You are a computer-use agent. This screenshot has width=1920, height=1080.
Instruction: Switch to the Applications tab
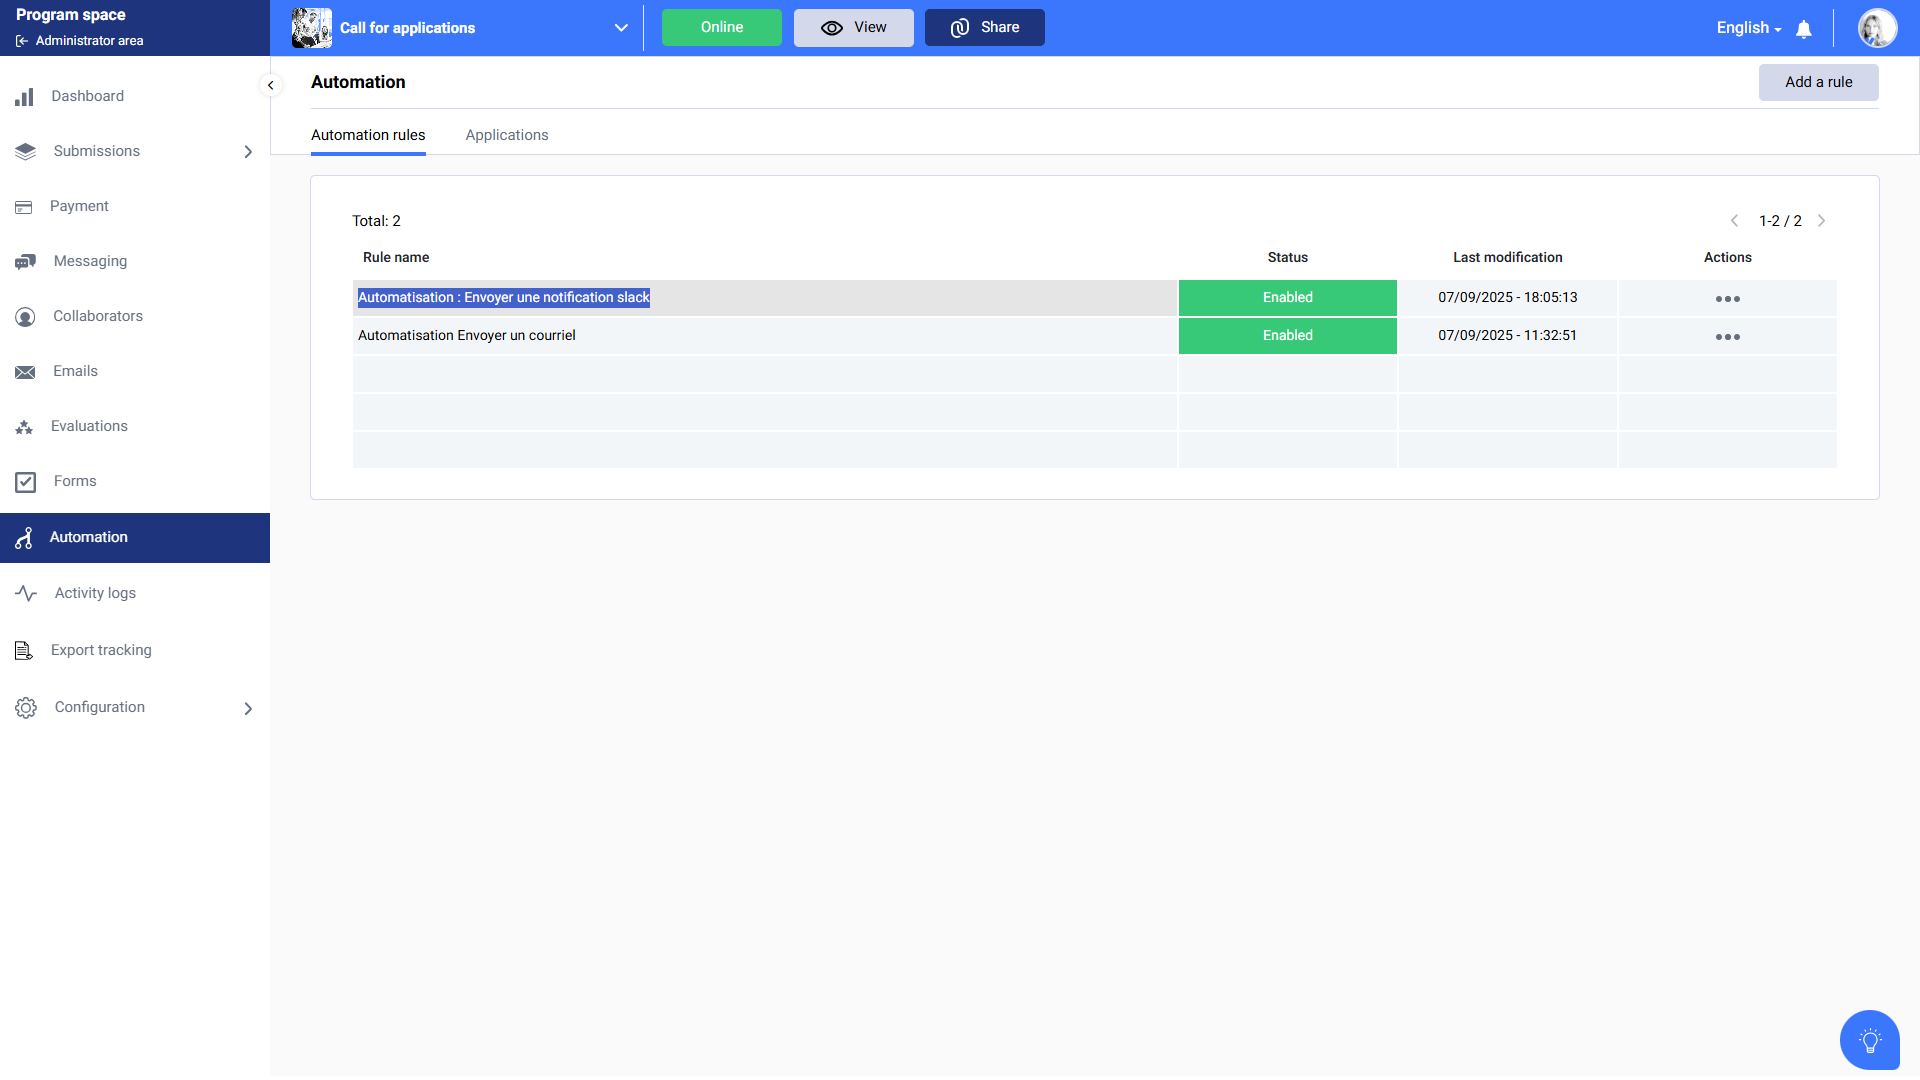tap(507, 135)
